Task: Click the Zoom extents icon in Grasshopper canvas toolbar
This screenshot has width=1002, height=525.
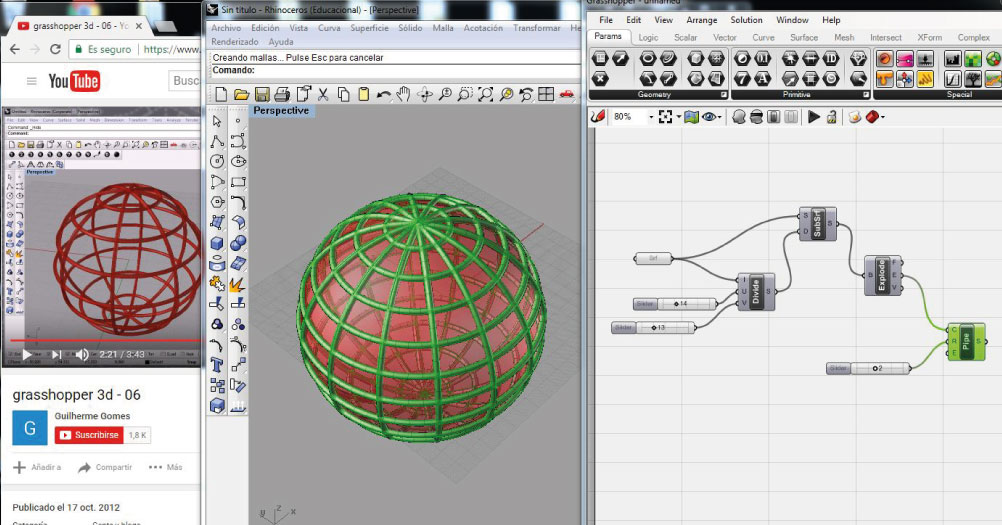Action: click(x=665, y=117)
